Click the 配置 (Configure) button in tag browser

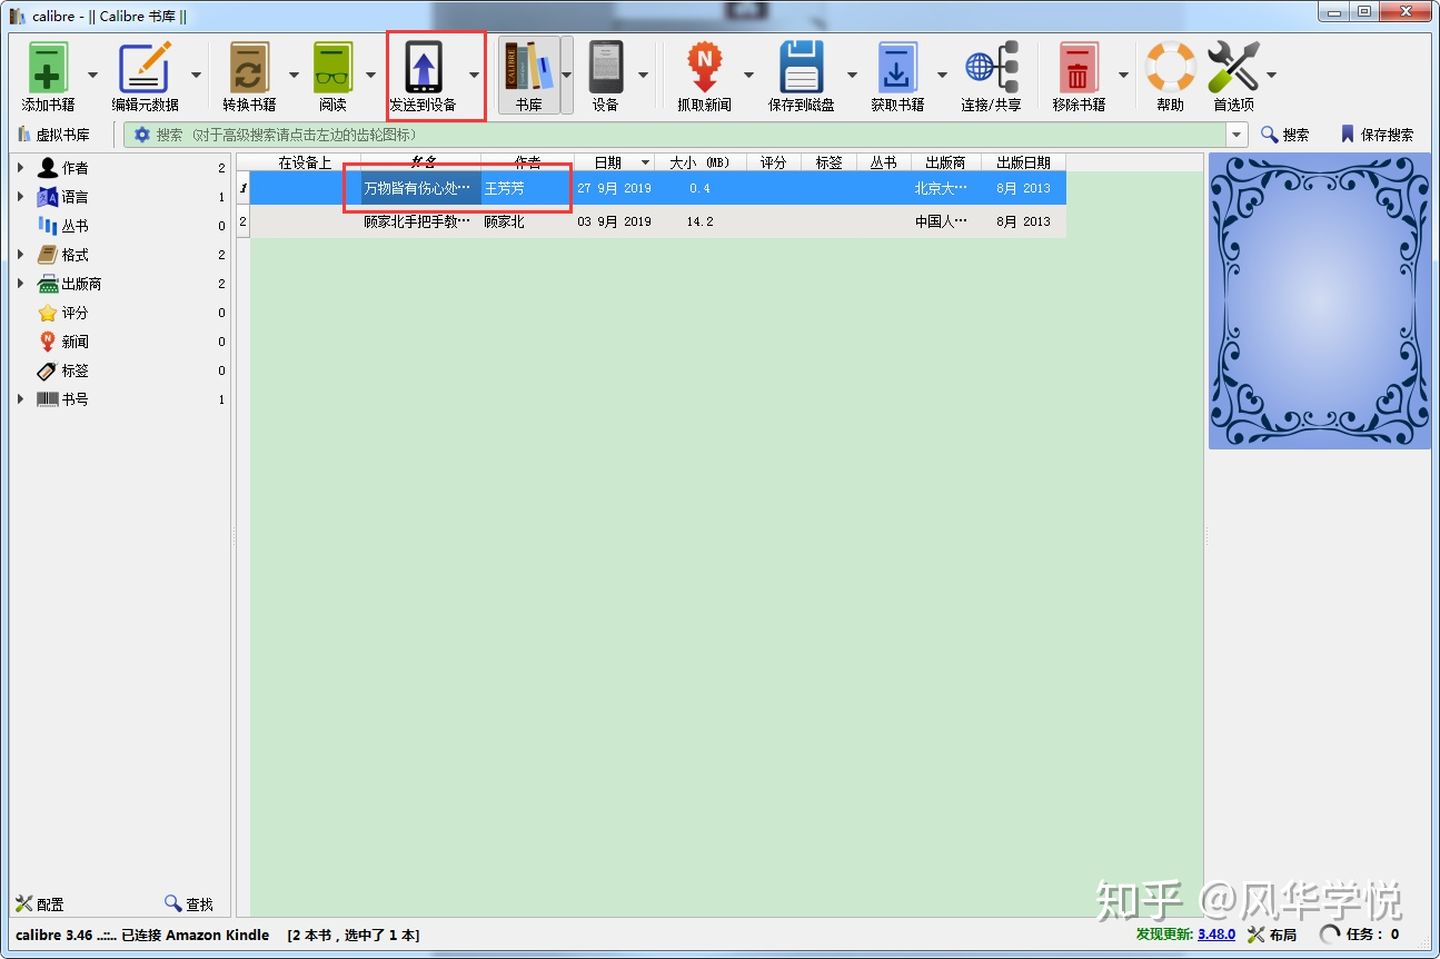[x=40, y=904]
